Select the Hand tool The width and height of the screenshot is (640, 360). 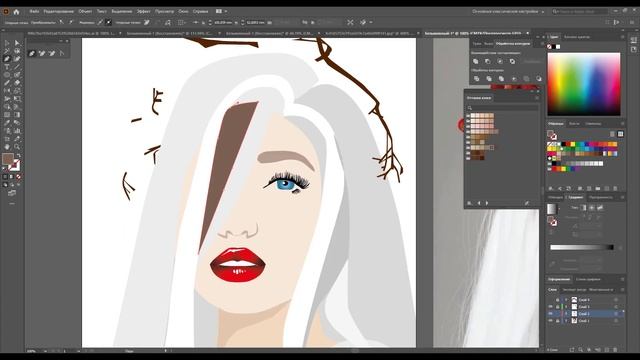pyautogui.click(x=7, y=147)
